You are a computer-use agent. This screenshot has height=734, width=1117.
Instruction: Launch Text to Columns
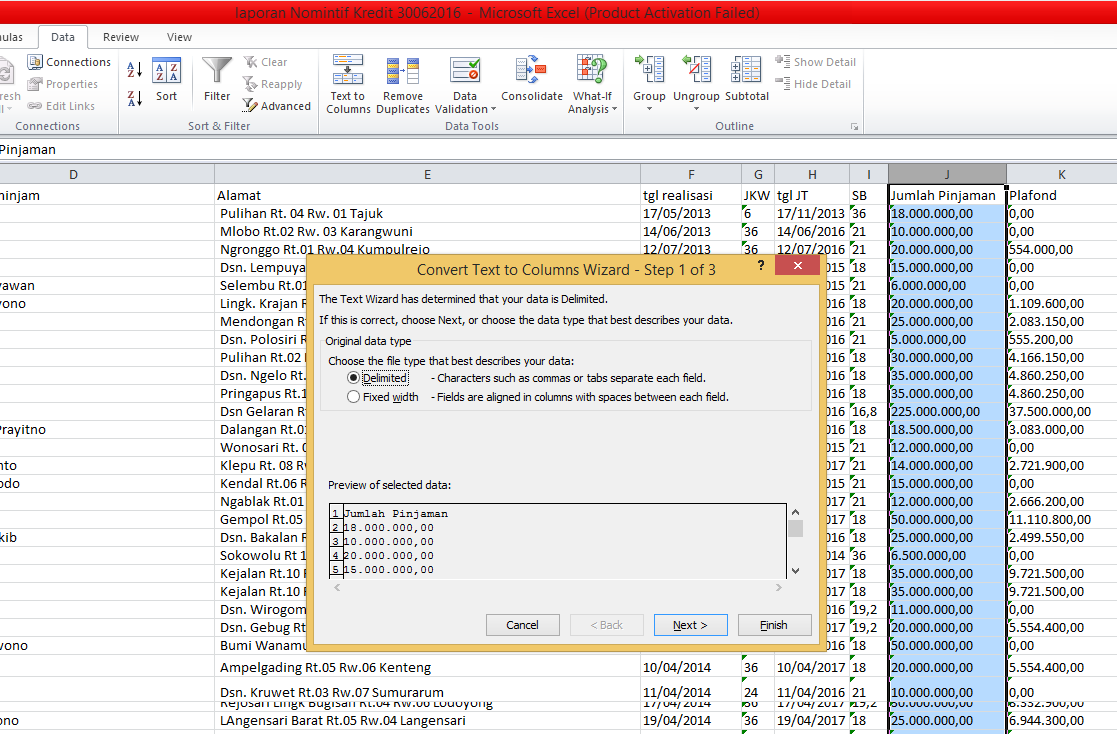coord(348,84)
